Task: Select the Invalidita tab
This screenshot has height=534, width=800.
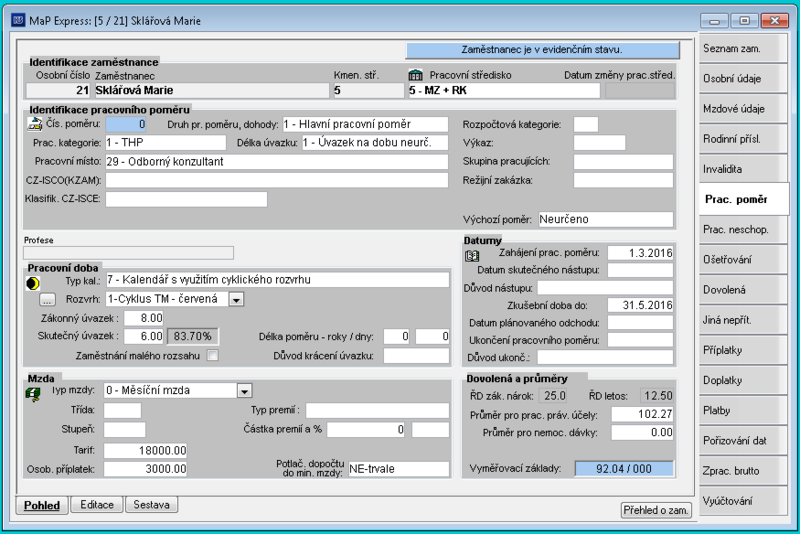Action: point(743,169)
